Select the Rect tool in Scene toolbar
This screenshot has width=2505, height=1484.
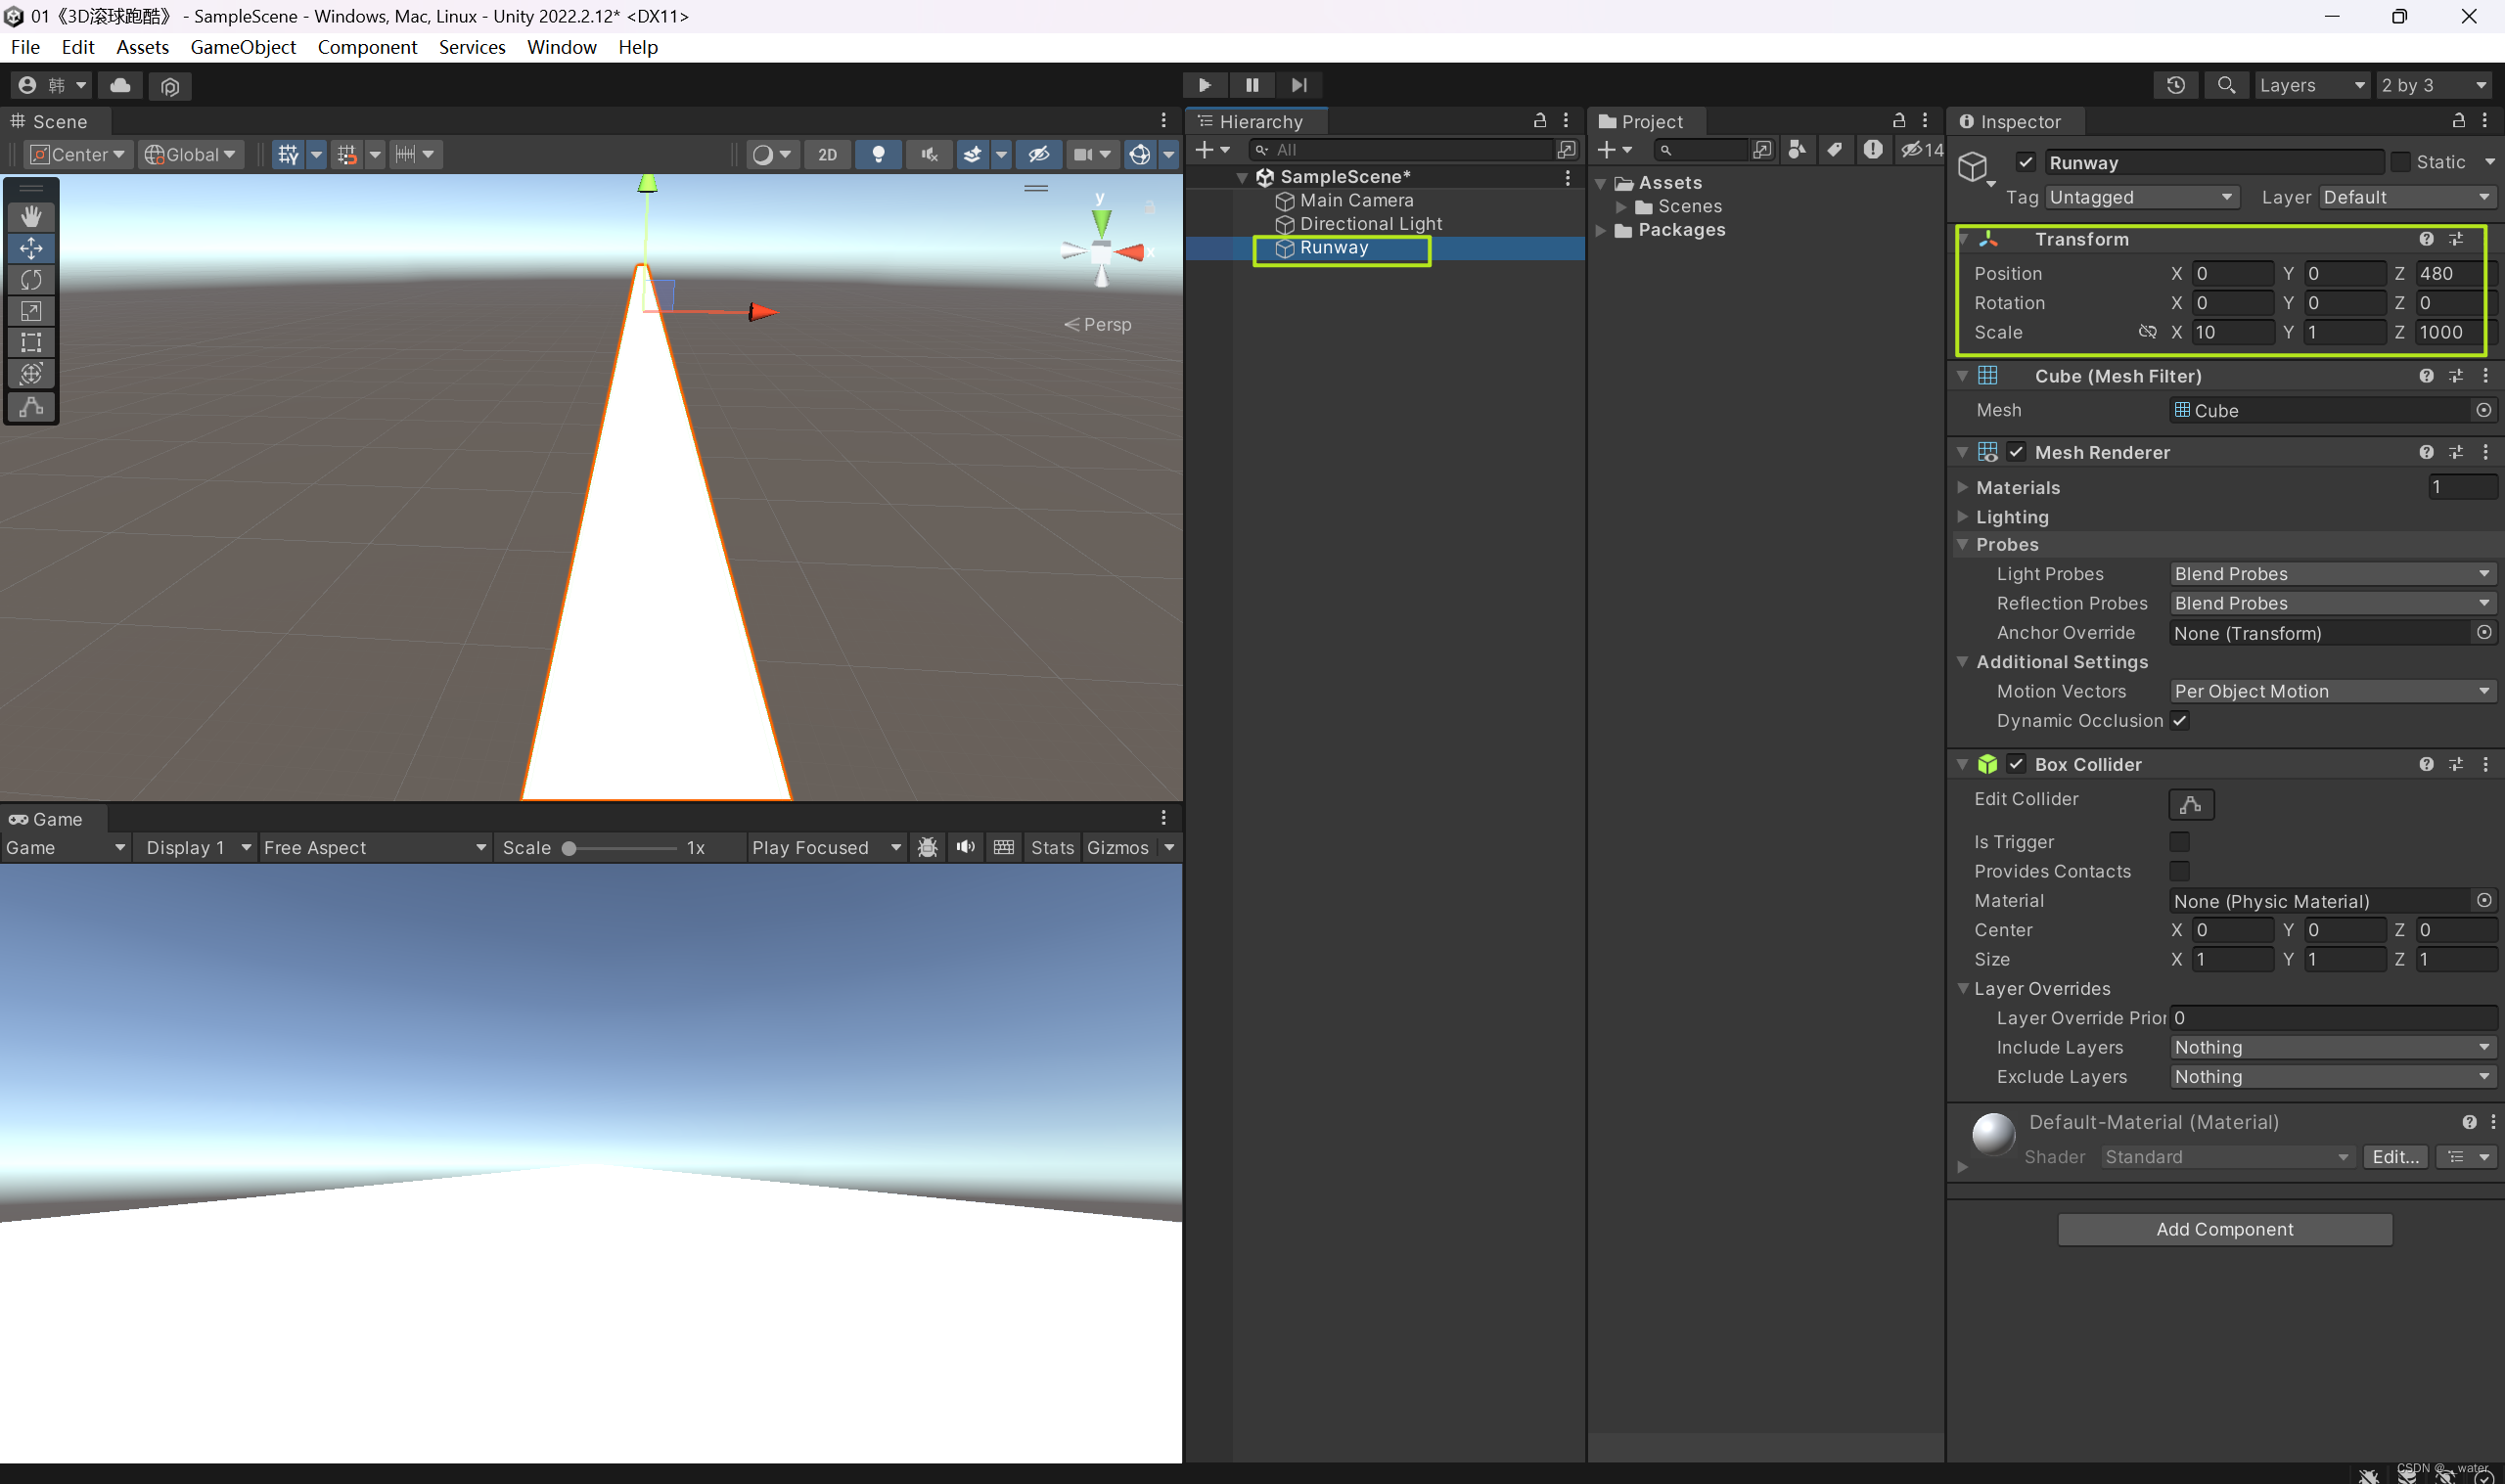pos(31,342)
